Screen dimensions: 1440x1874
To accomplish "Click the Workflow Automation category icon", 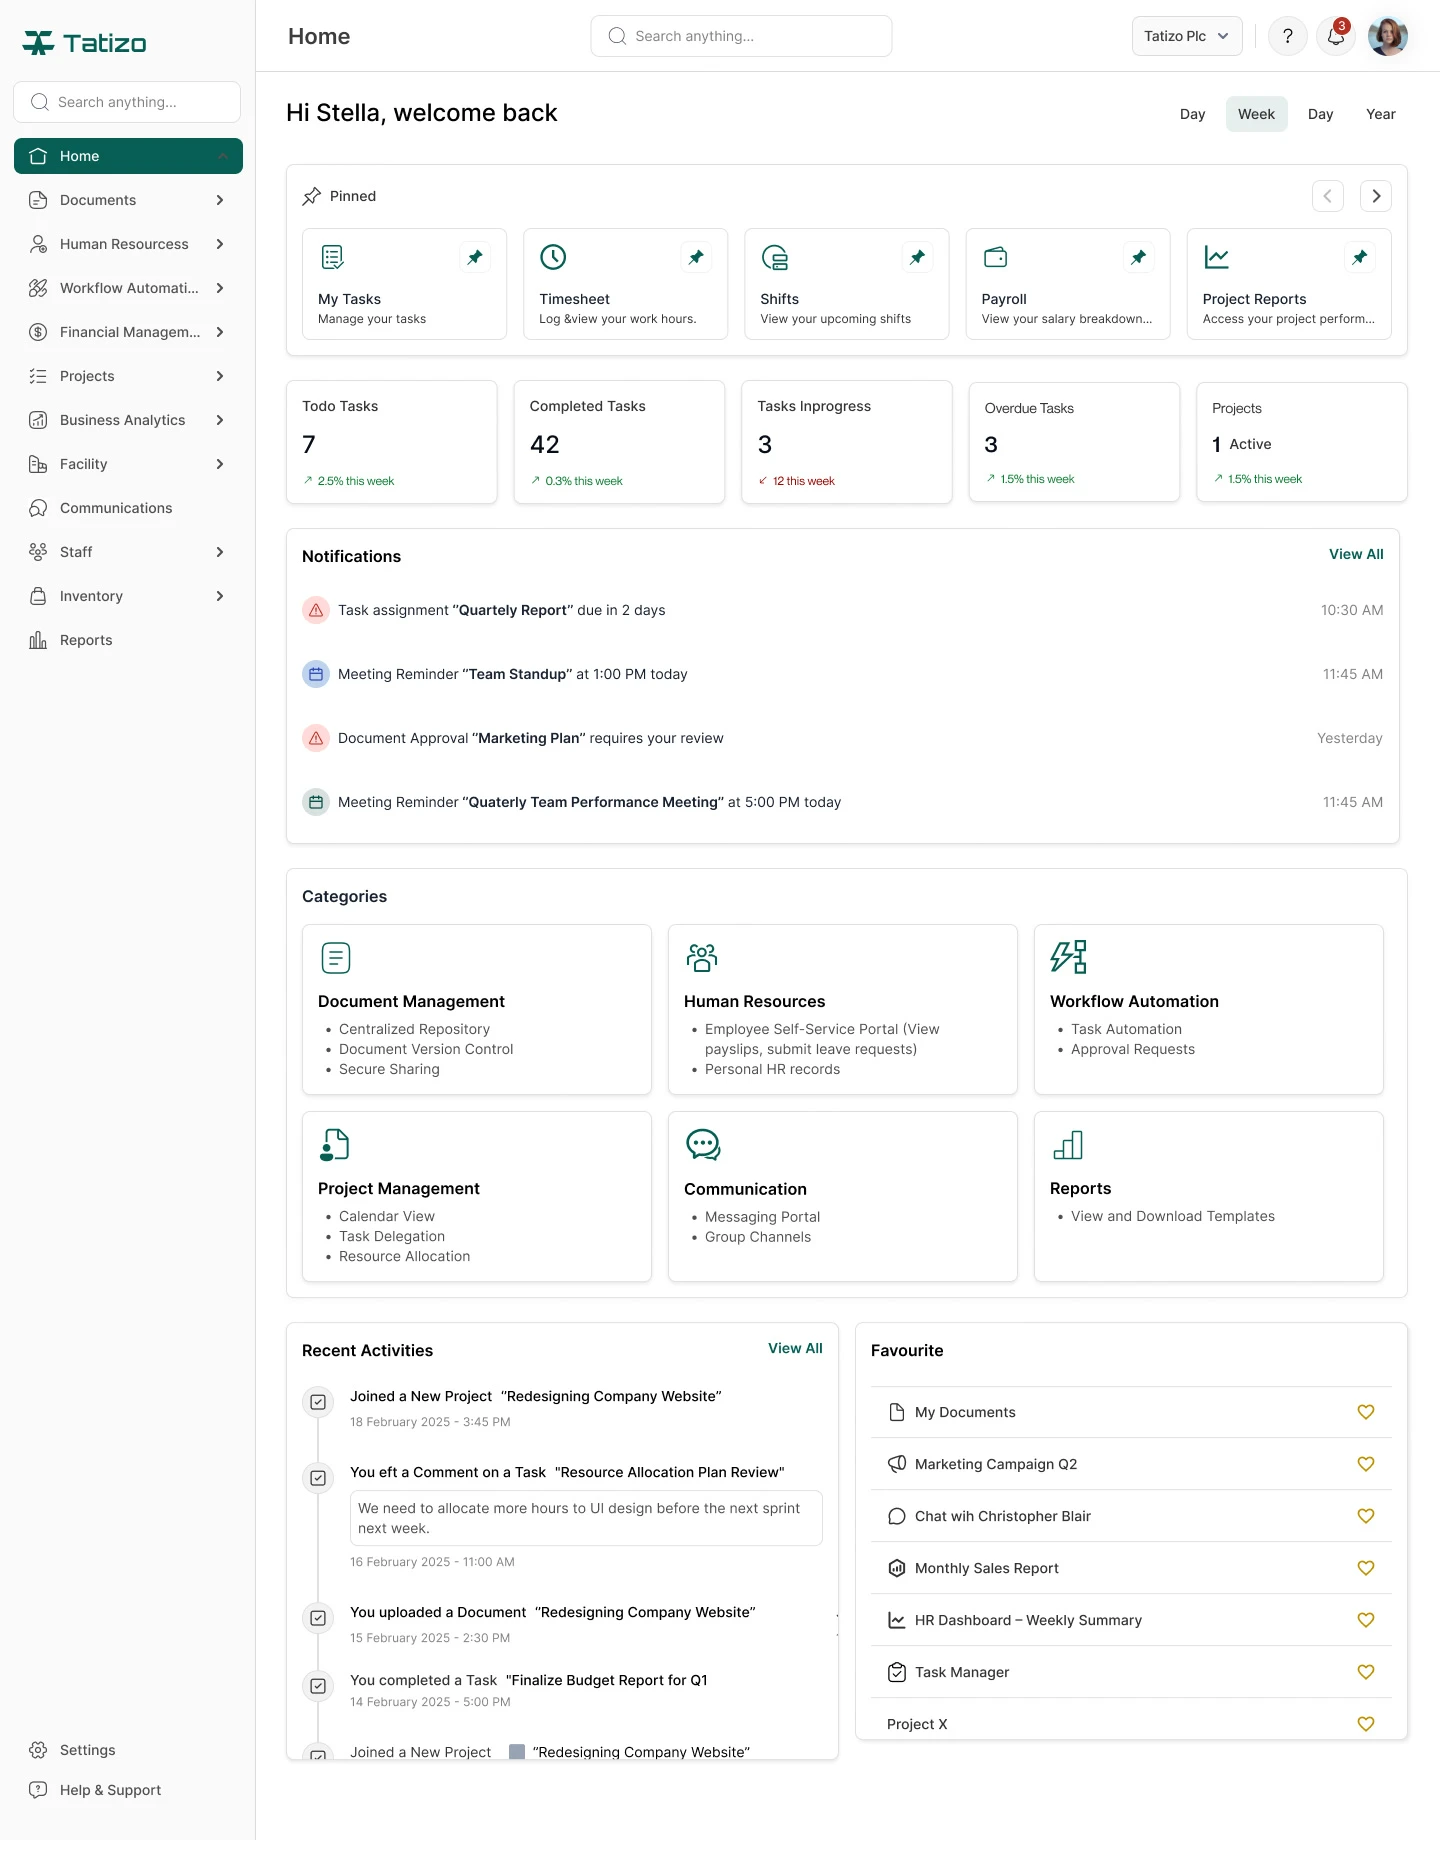I will click(1068, 957).
